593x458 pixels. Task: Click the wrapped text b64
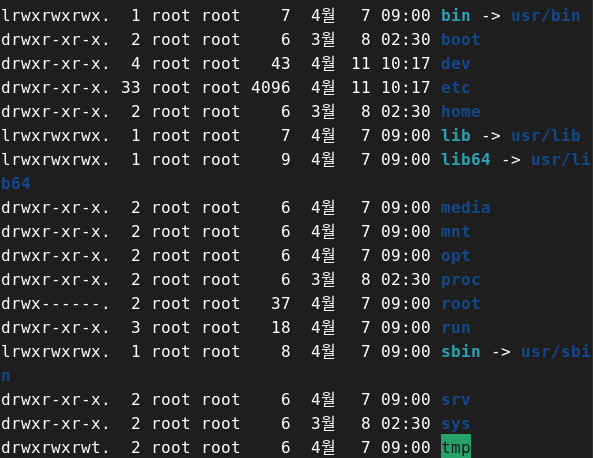point(16,183)
